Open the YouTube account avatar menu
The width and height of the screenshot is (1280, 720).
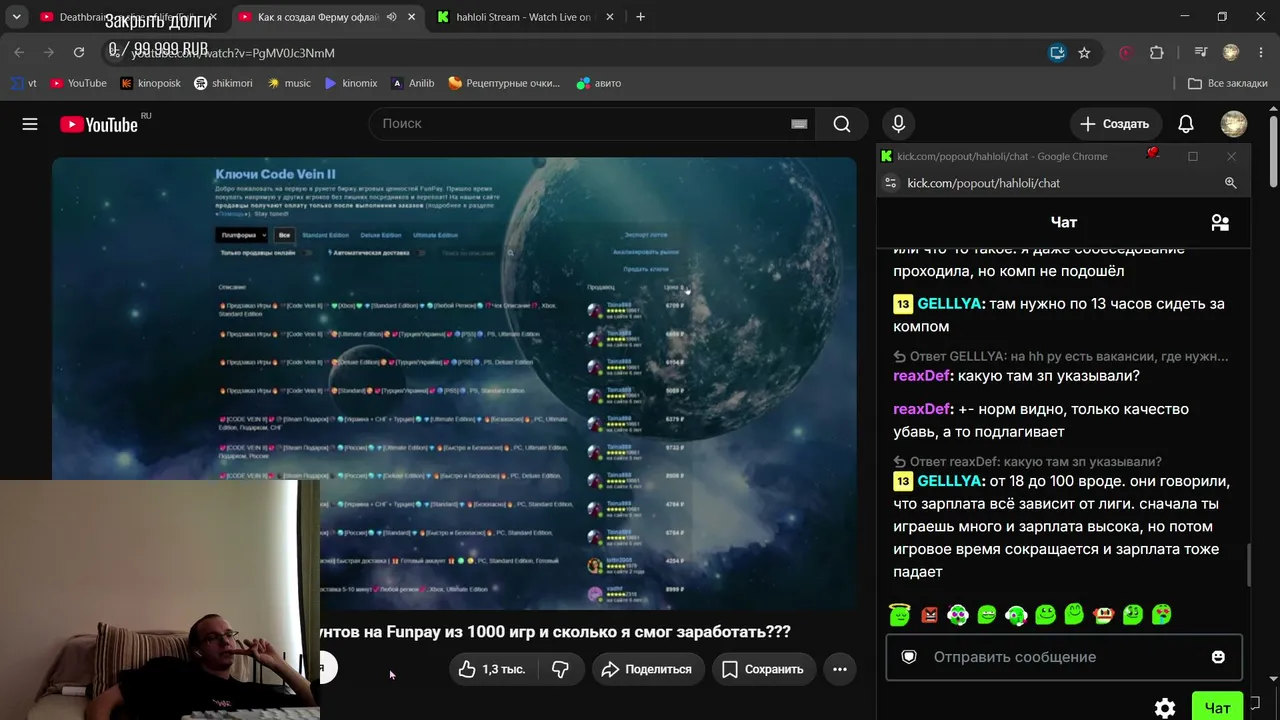(x=1234, y=124)
